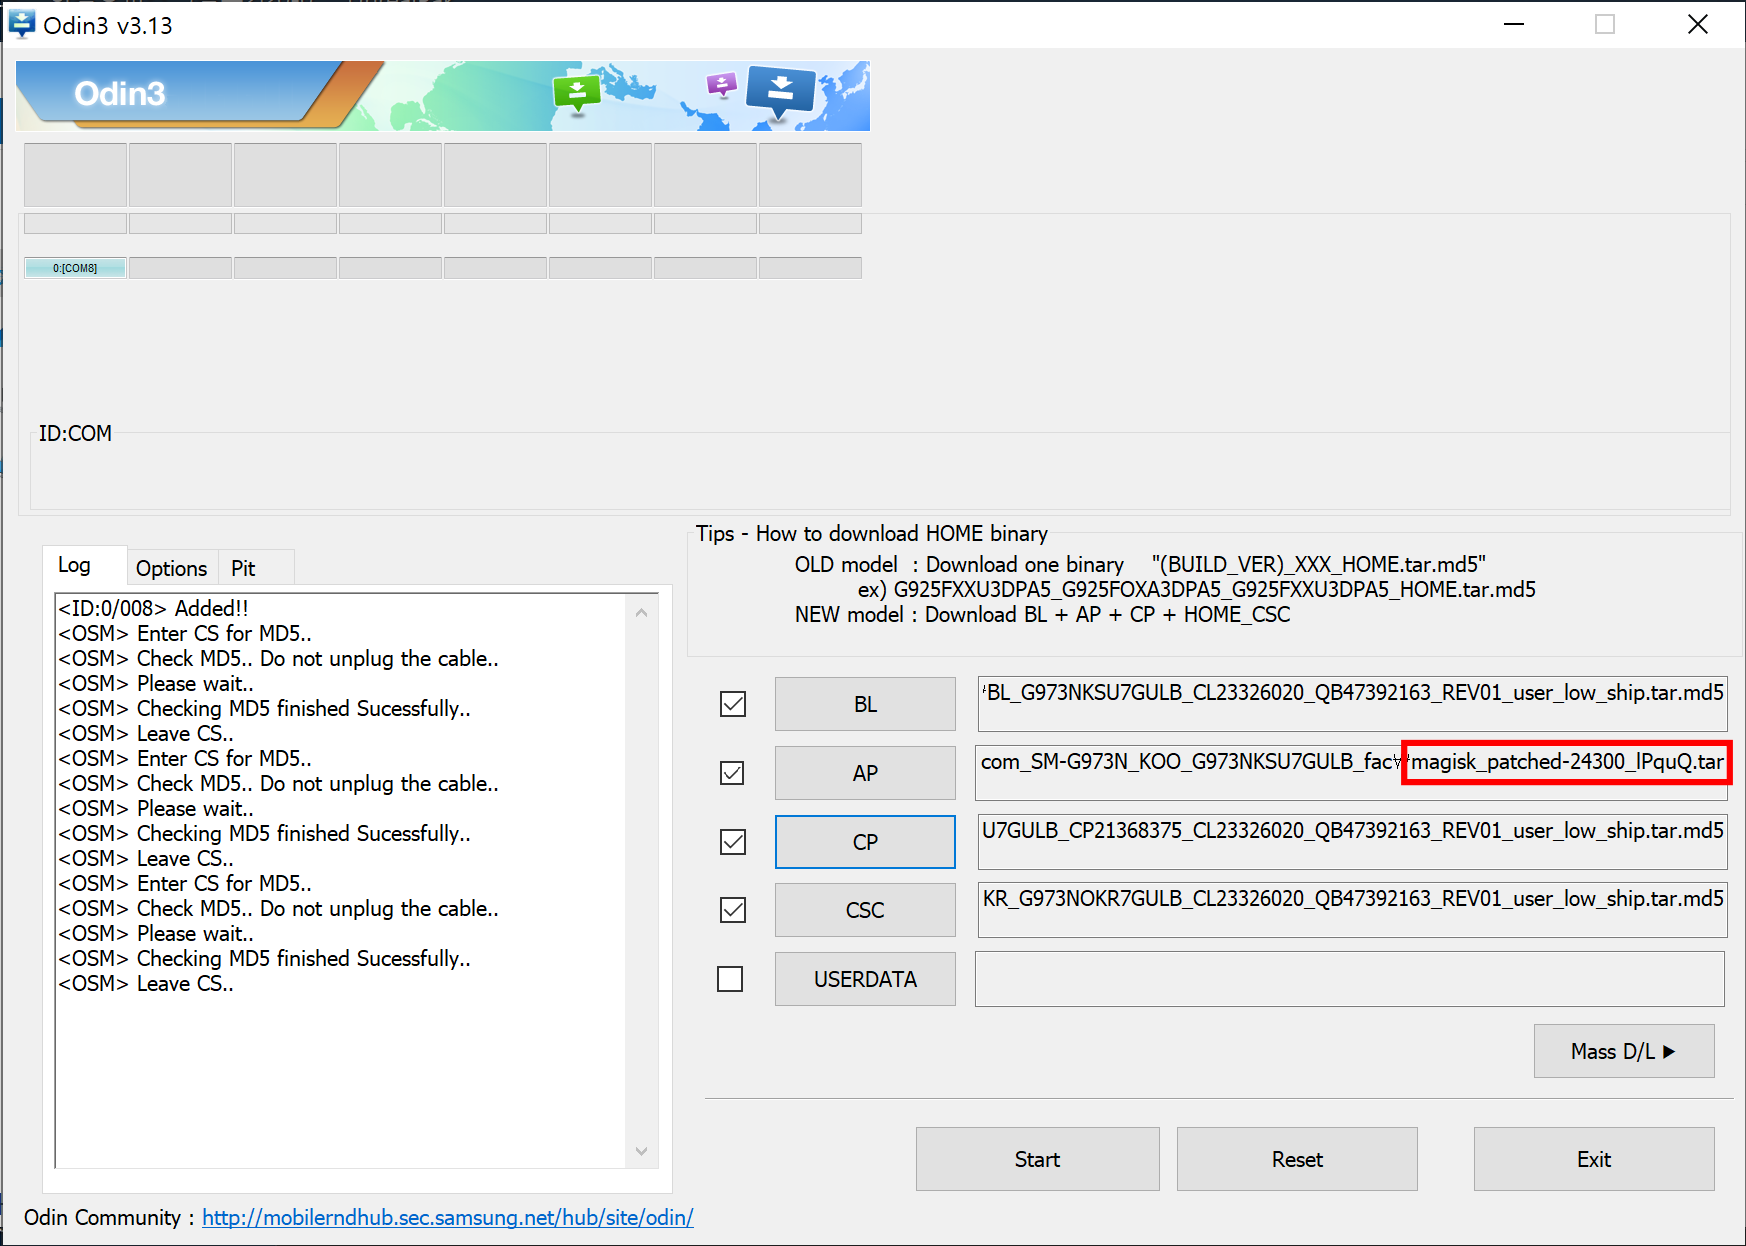The image size is (1746, 1246).
Task: Exit the Odin3 application
Action: pos(1594,1159)
